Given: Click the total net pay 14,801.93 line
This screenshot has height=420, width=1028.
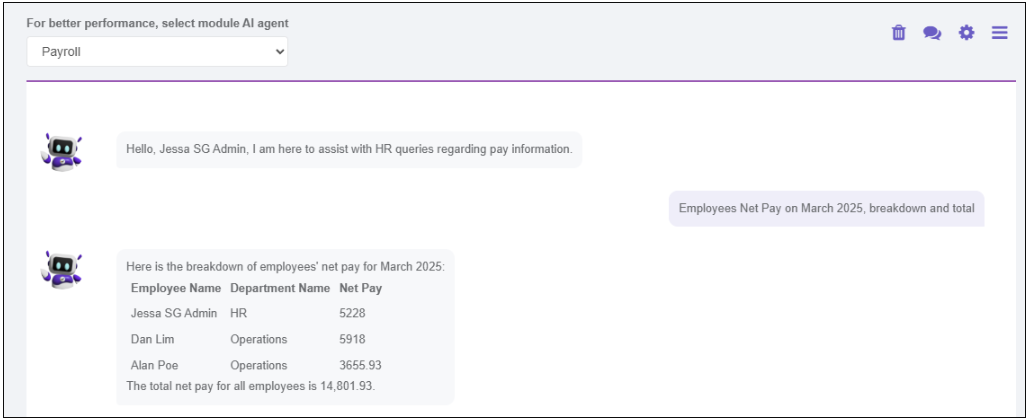Looking at the screenshot, I should (250, 386).
